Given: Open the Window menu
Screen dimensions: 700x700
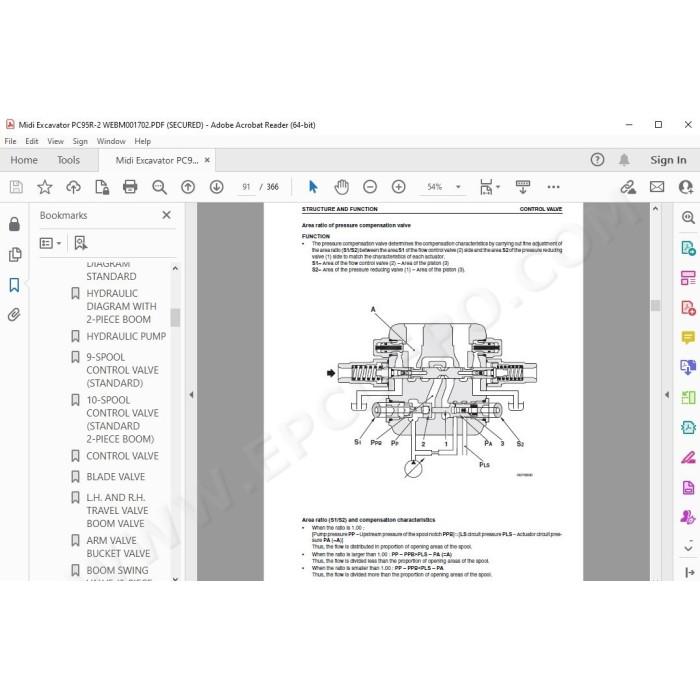Looking at the screenshot, I should click(x=111, y=141).
